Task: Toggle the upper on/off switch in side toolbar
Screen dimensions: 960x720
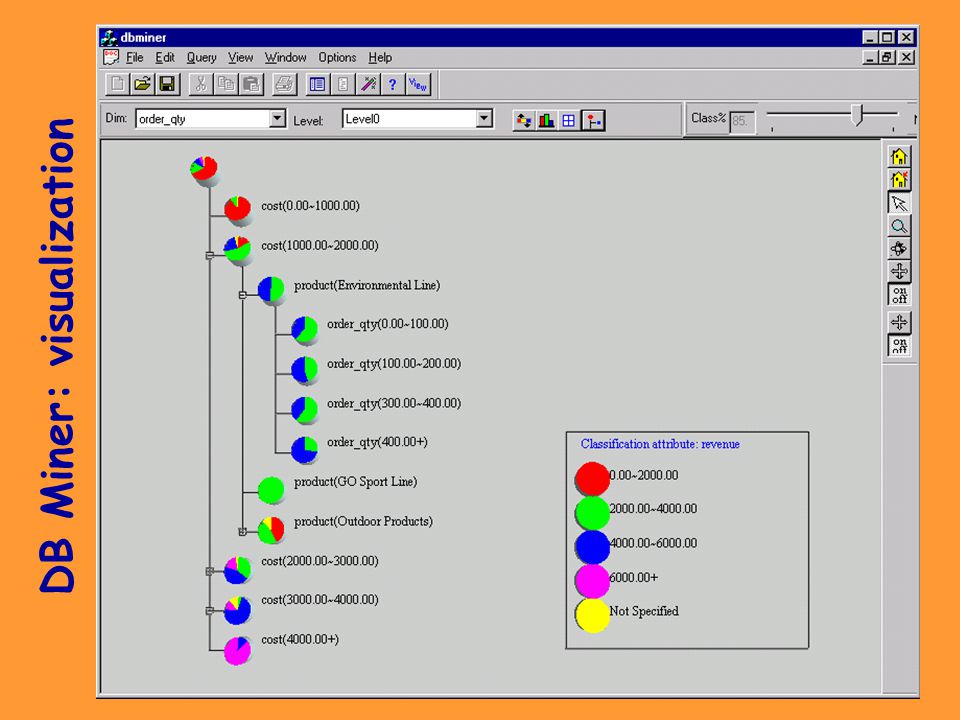Action: click(x=899, y=294)
